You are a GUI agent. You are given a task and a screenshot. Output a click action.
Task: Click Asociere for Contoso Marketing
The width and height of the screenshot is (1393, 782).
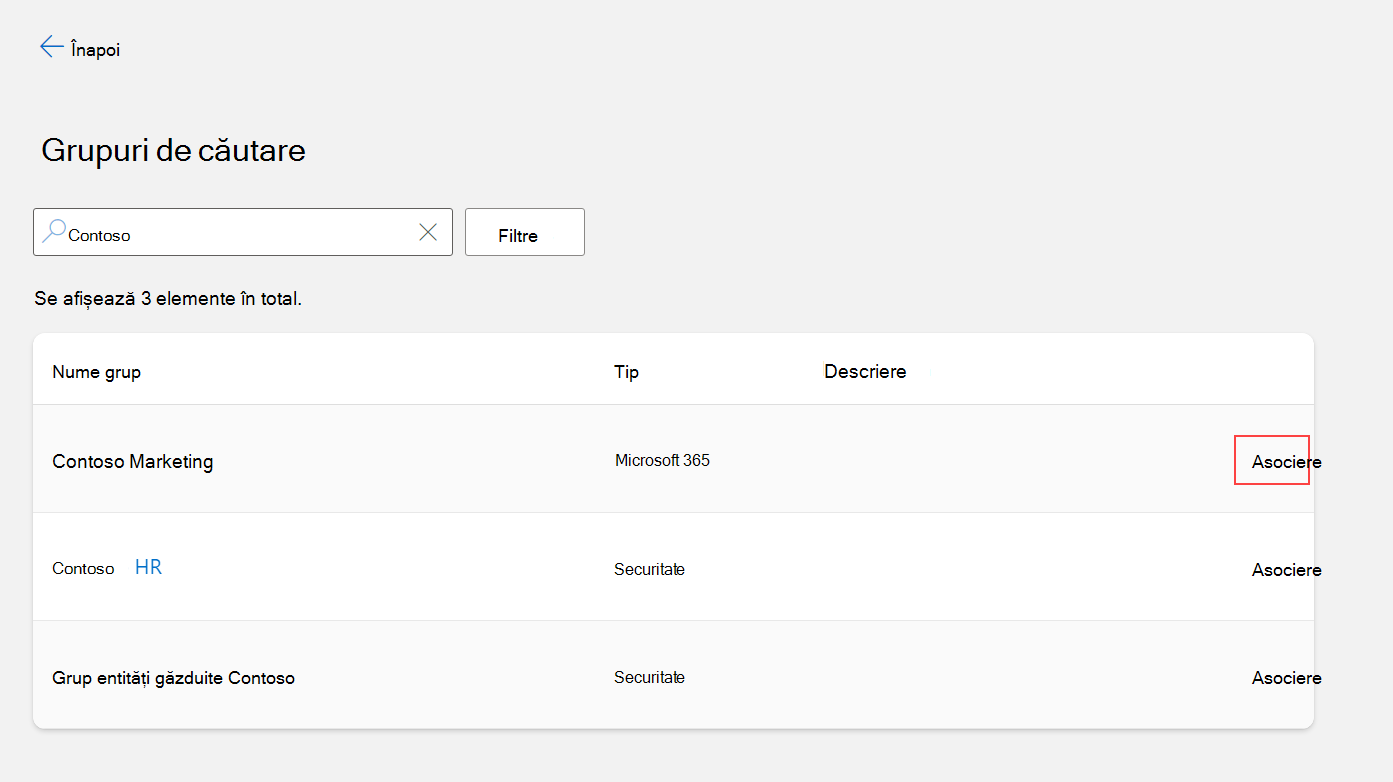click(1286, 462)
